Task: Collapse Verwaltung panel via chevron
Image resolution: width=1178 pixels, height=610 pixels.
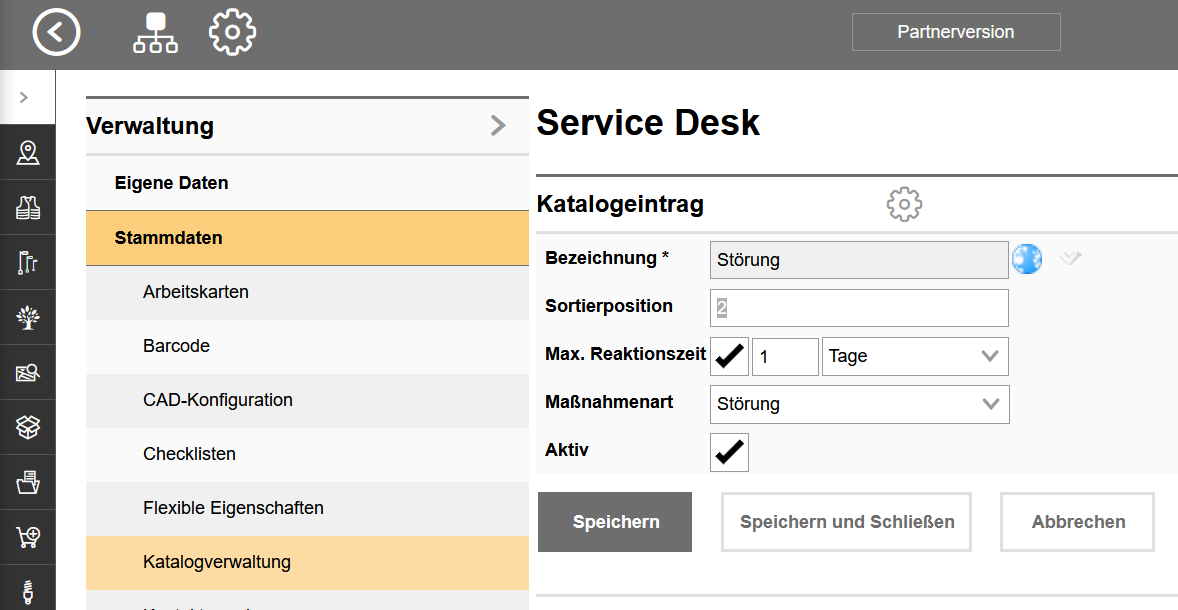Action: pyautogui.click(x=497, y=125)
